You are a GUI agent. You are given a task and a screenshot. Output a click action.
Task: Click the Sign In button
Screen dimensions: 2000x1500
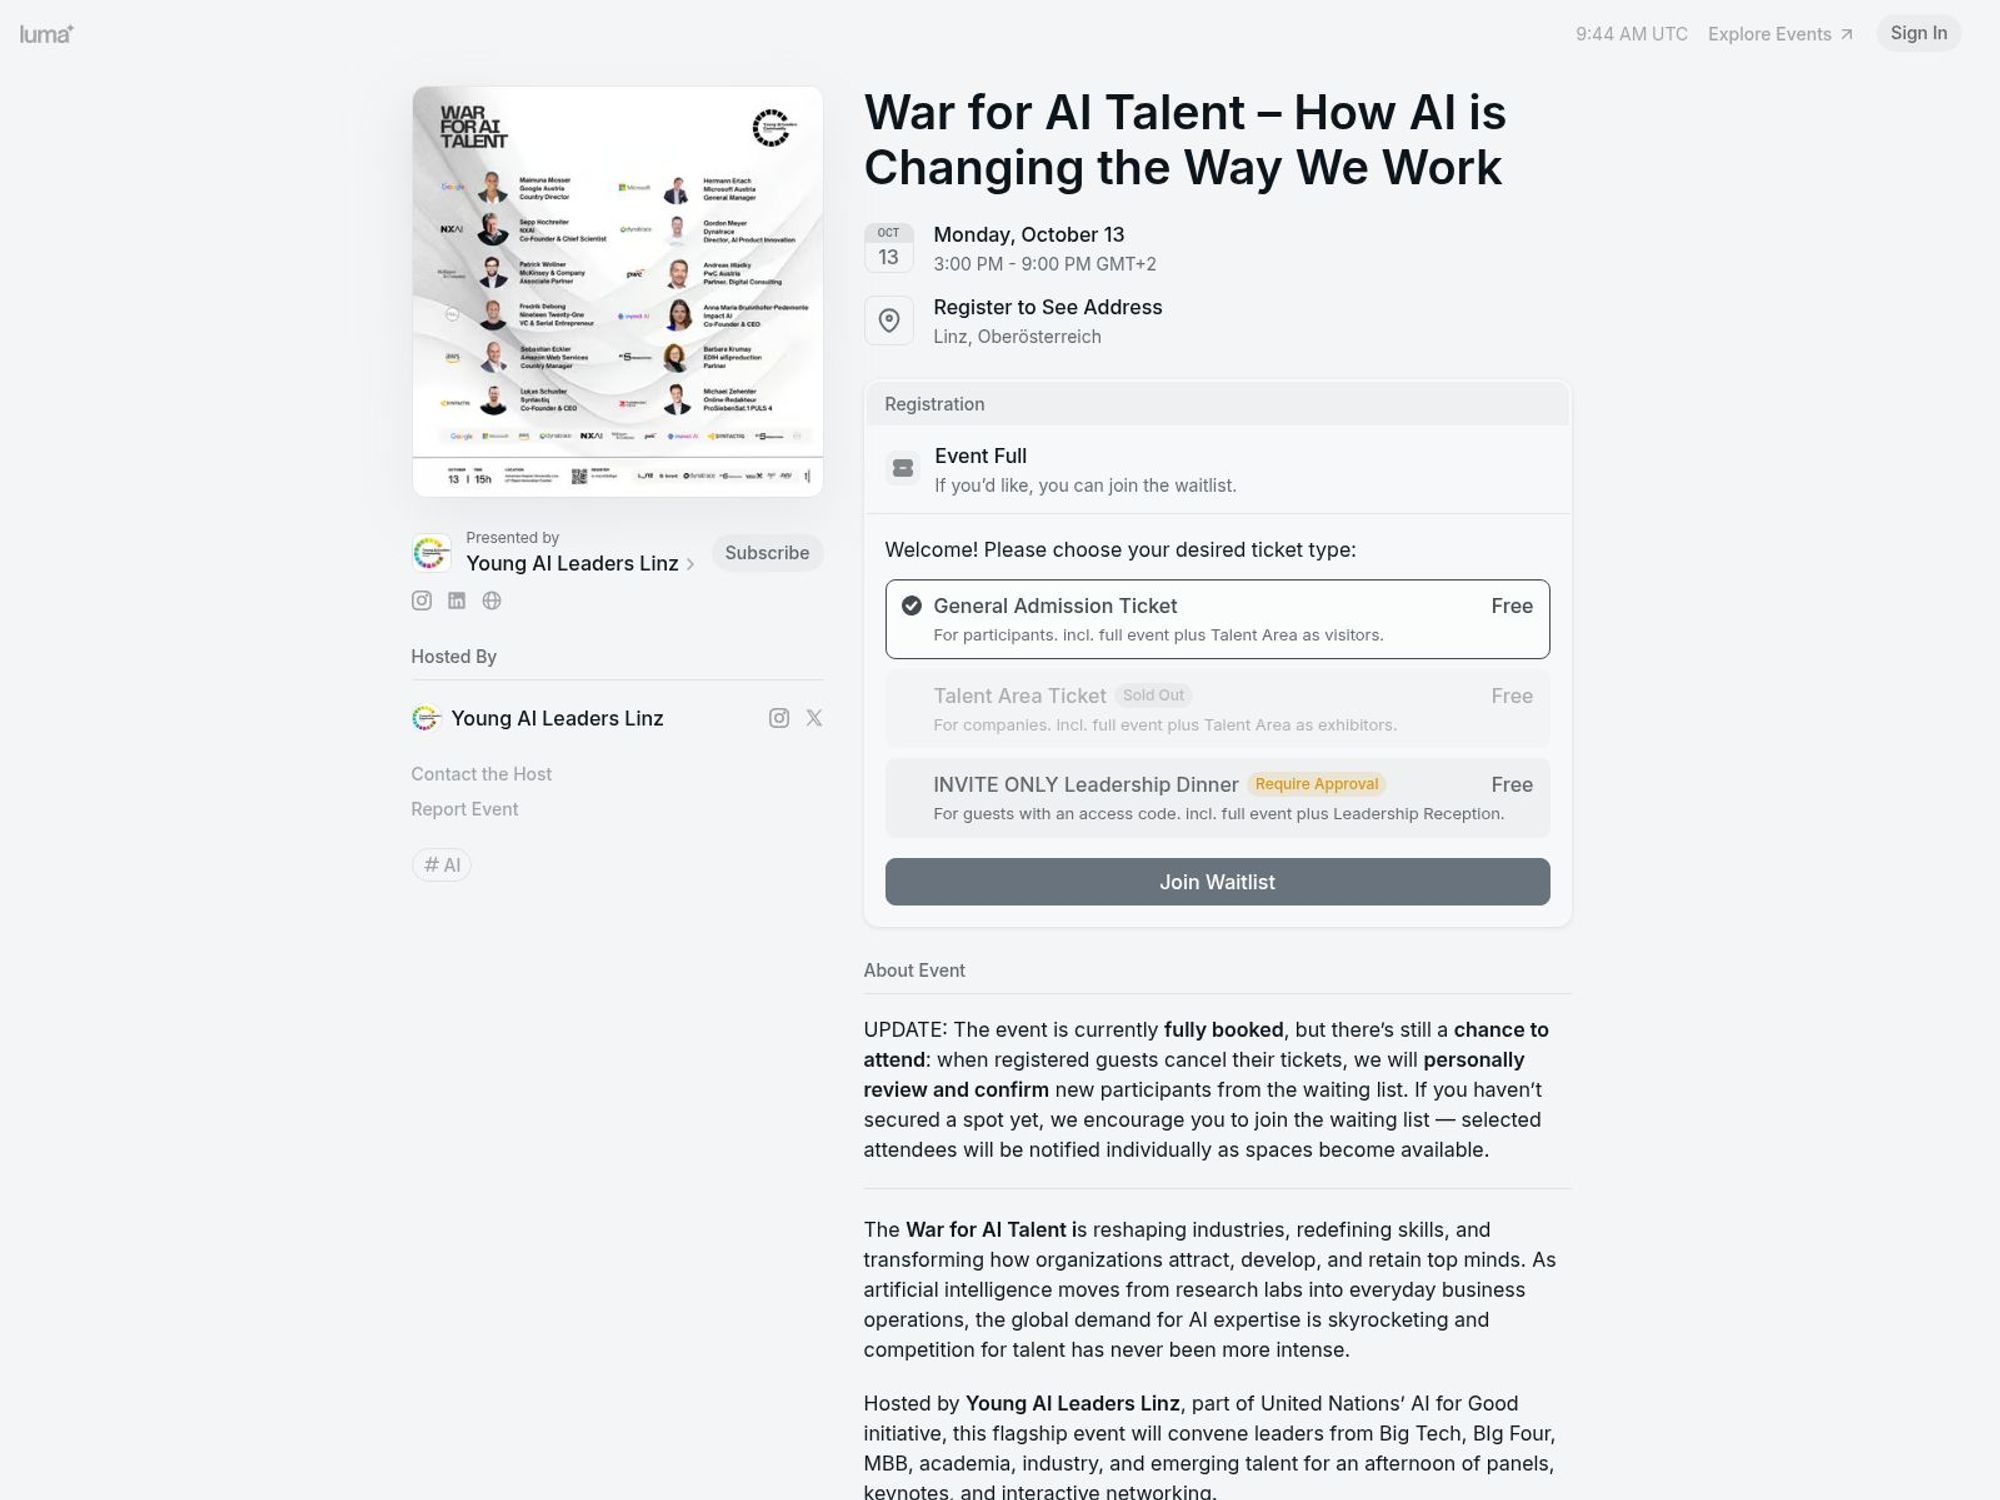coord(1917,33)
